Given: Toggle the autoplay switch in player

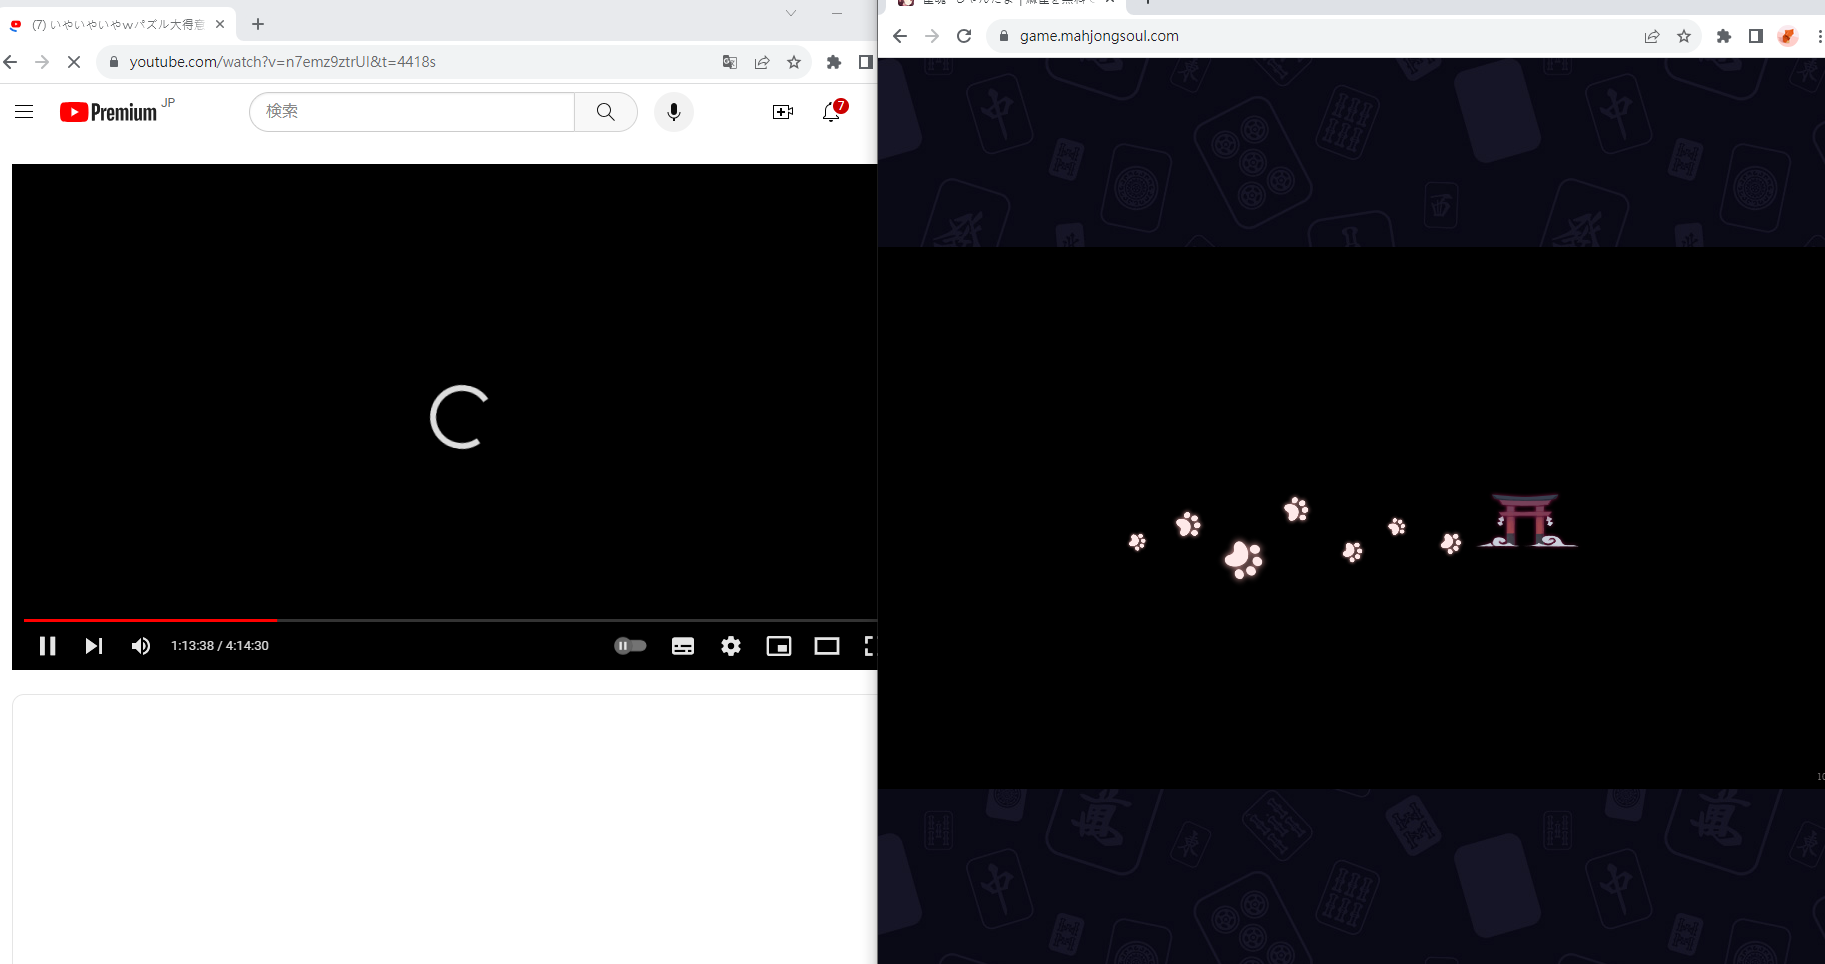Looking at the screenshot, I should pos(630,646).
